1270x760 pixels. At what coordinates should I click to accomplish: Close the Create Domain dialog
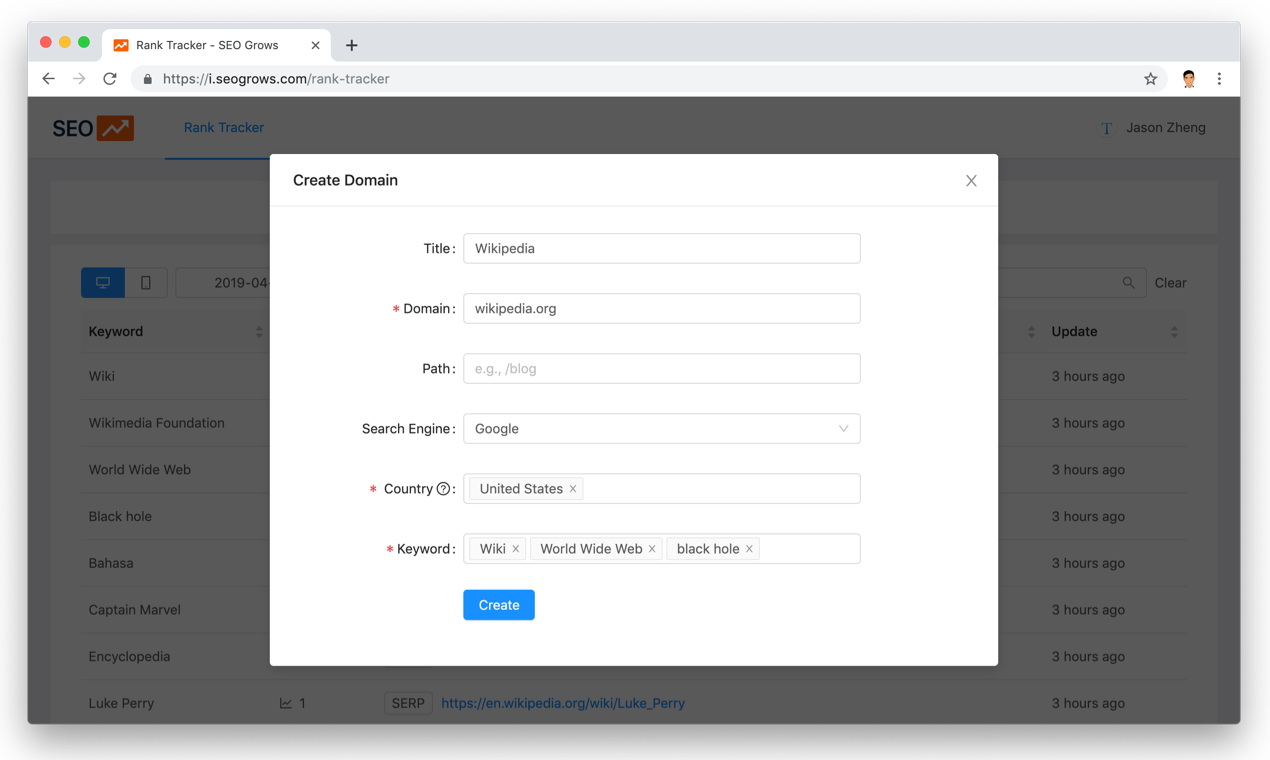pyautogui.click(x=971, y=181)
